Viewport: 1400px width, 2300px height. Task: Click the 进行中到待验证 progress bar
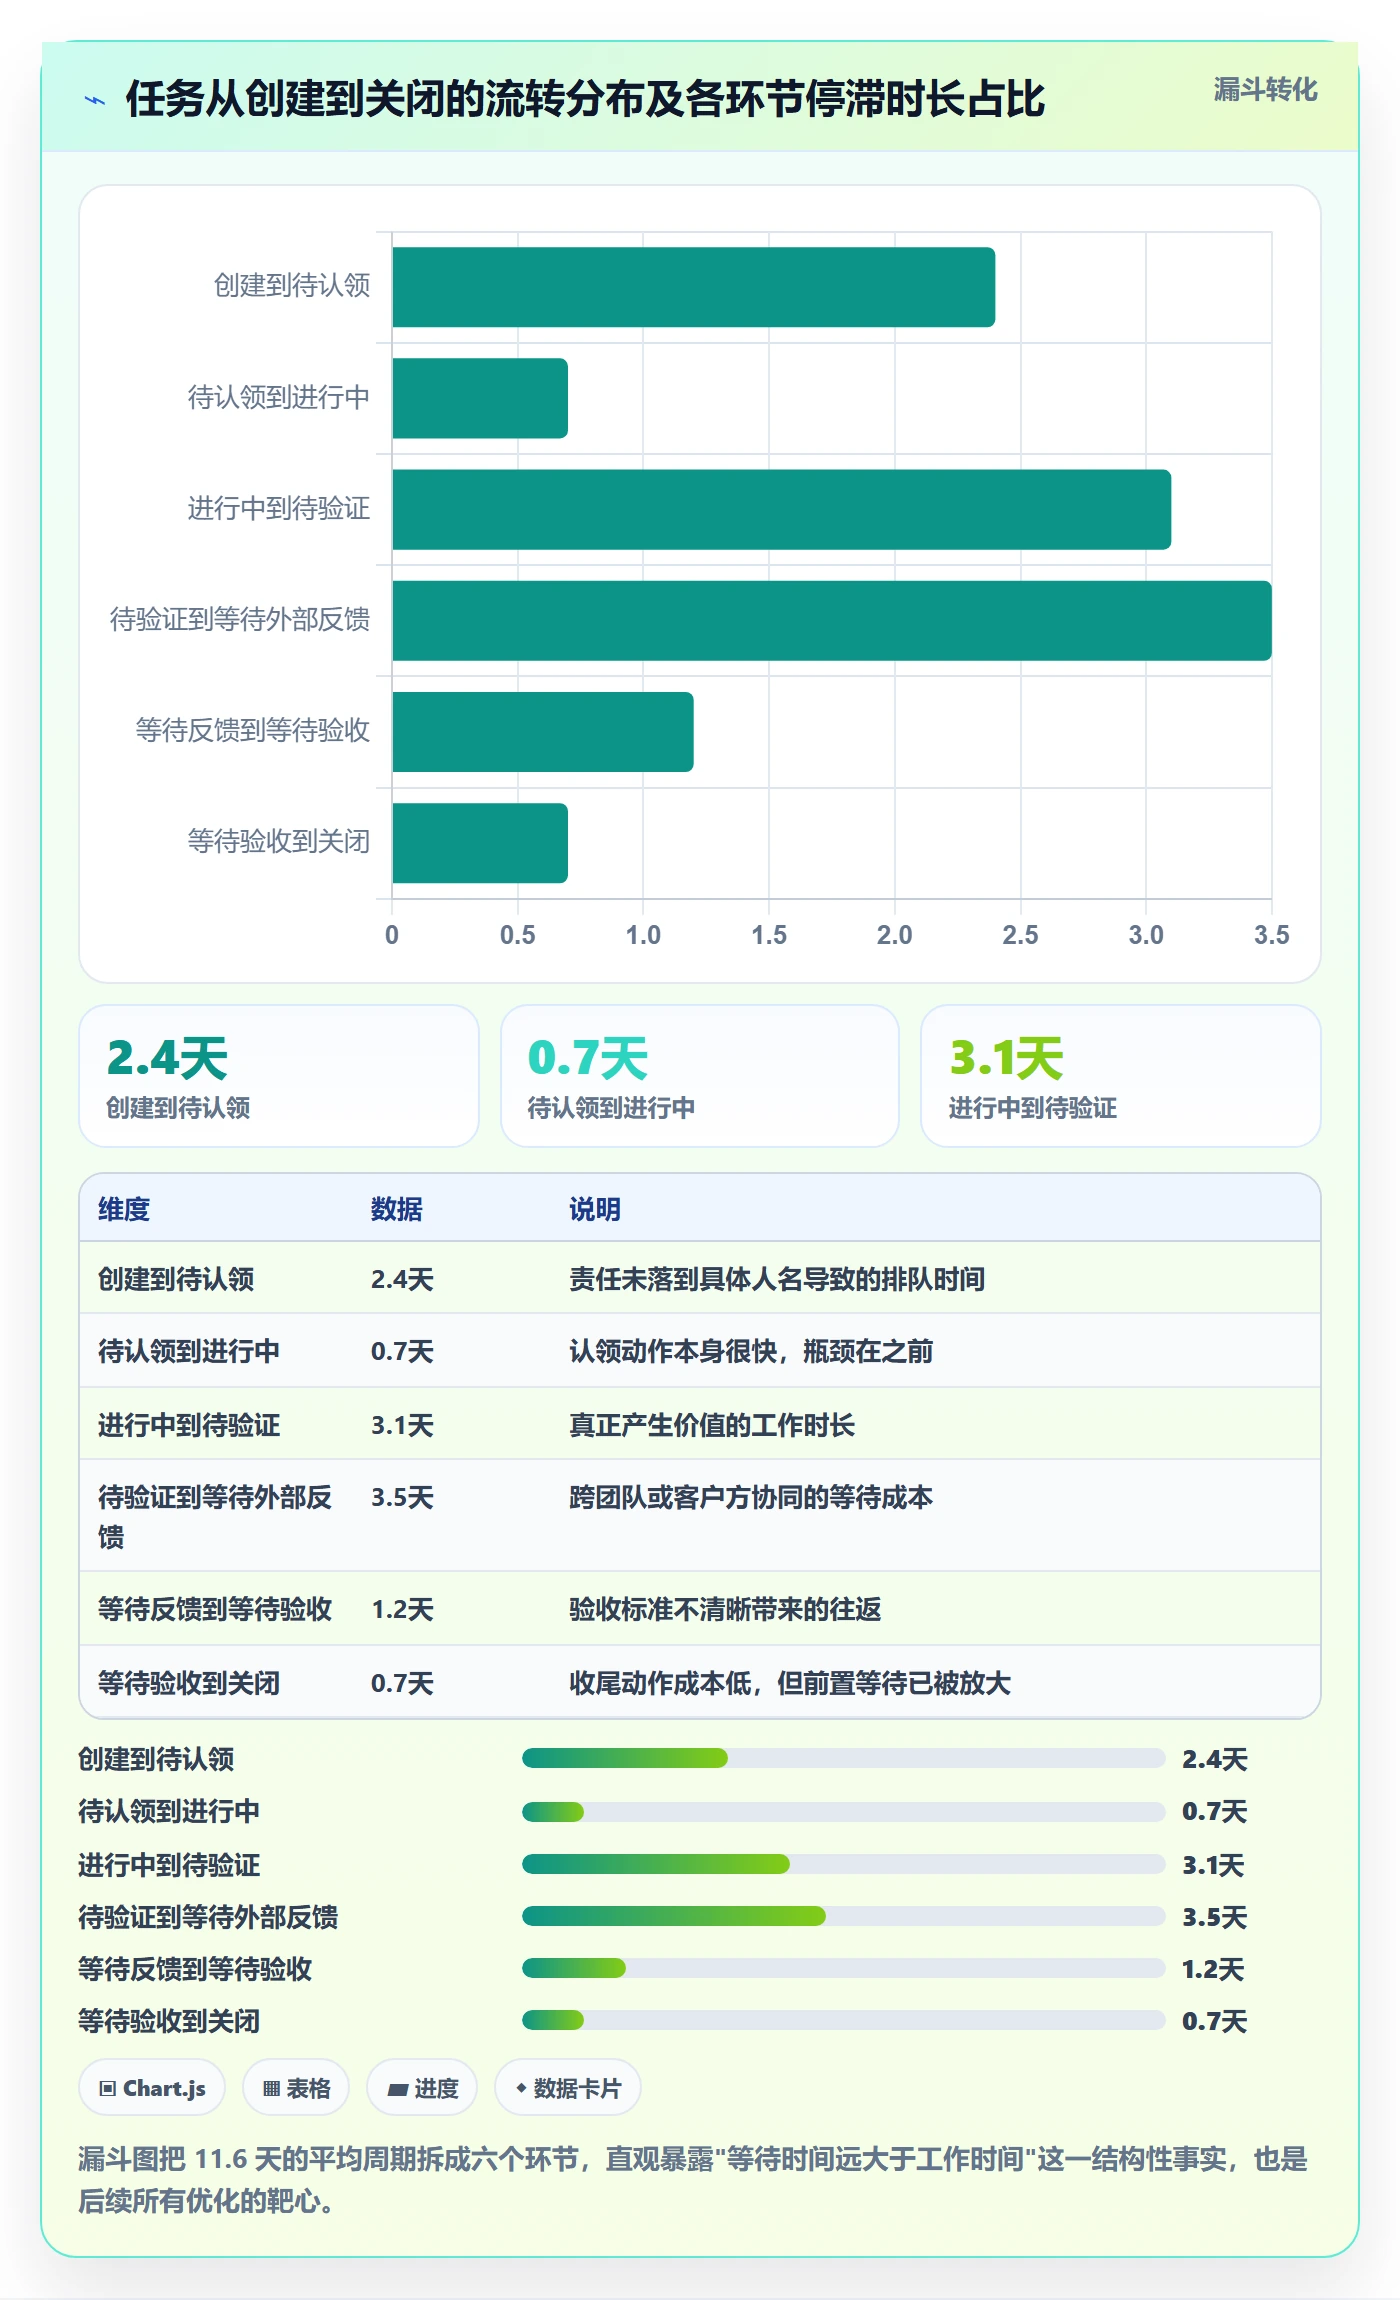click(843, 1864)
